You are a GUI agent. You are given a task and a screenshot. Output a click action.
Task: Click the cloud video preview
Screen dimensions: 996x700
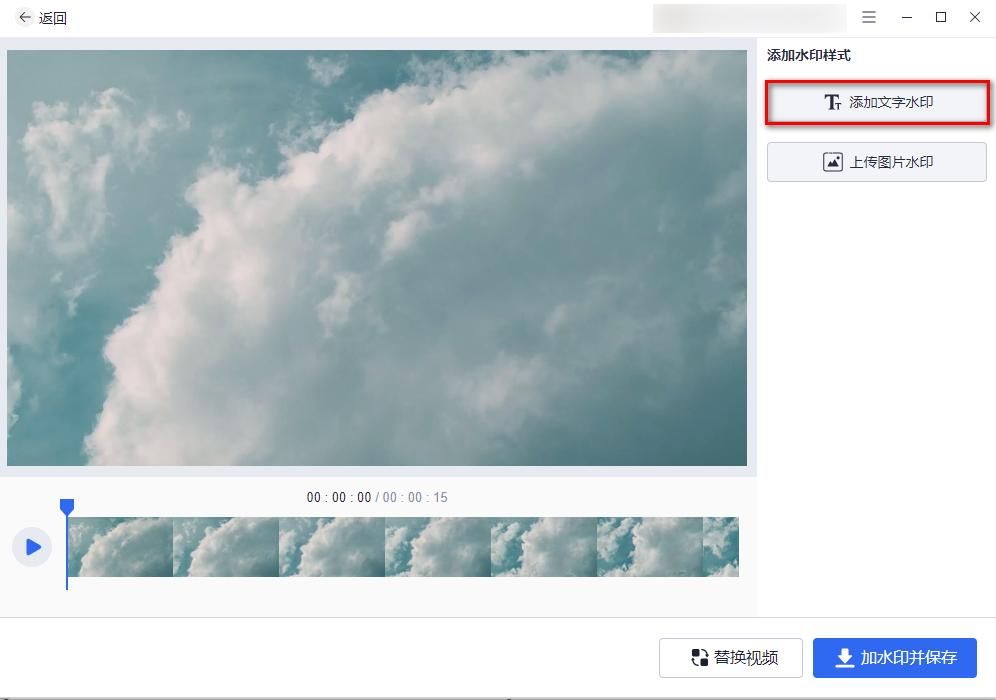tap(377, 258)
